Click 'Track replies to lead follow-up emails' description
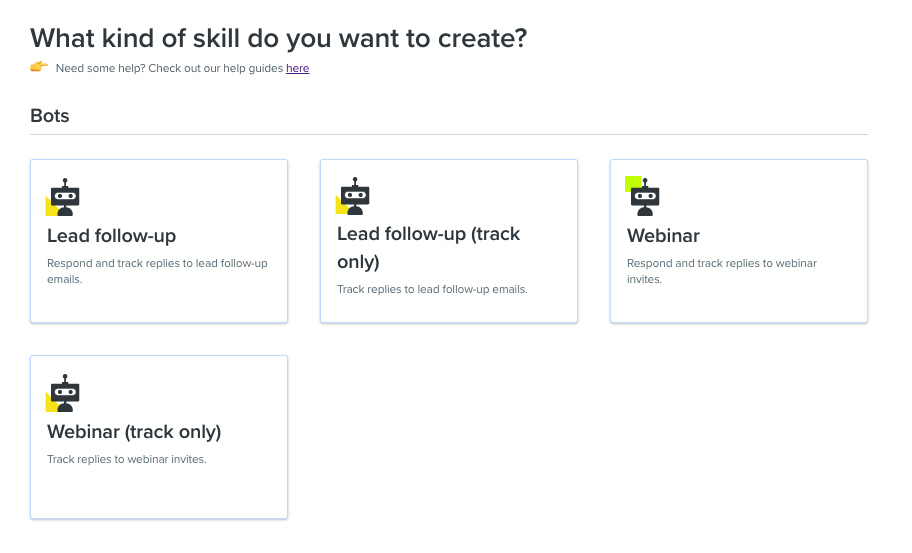 (x=432, y=289)
